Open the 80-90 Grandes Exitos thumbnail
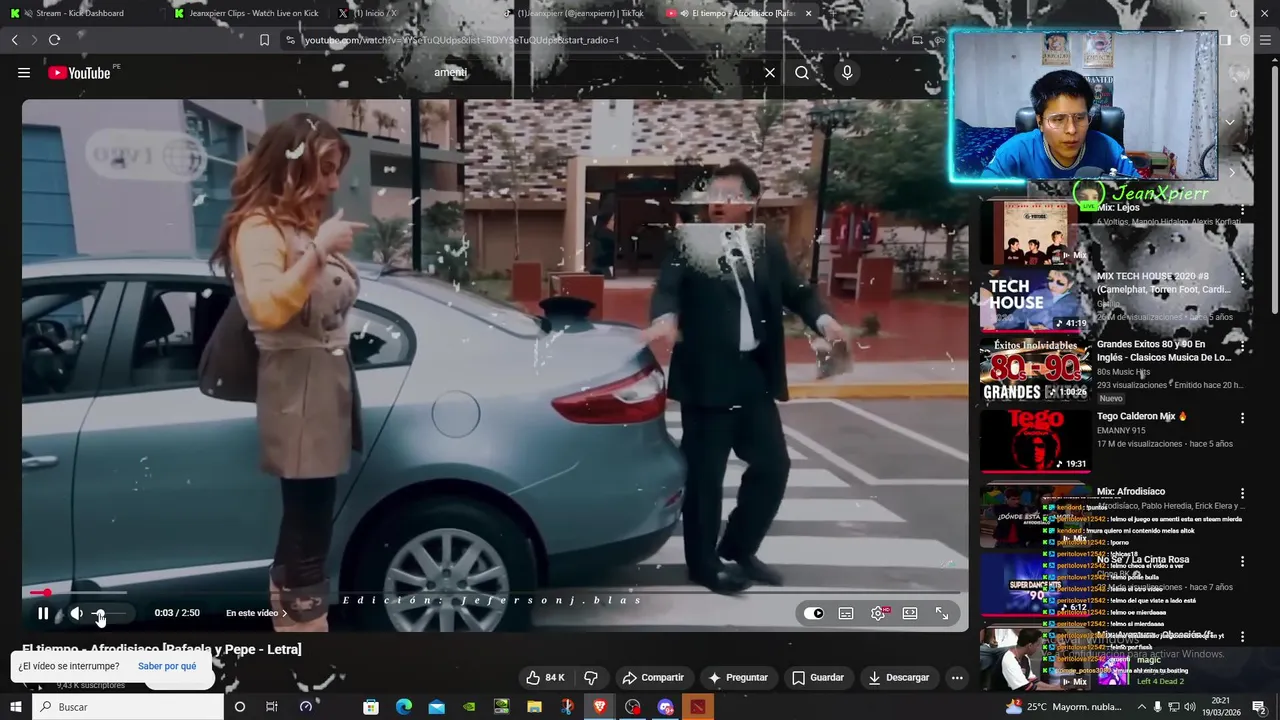The width and height of the screenshot is (1280, 720). click(x=1035, y=370)
